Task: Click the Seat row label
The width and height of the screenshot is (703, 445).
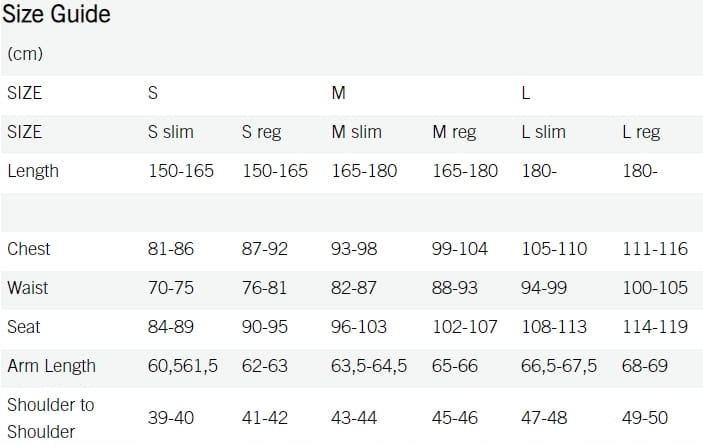Action: pyautogui.click(x=24, y=327)
